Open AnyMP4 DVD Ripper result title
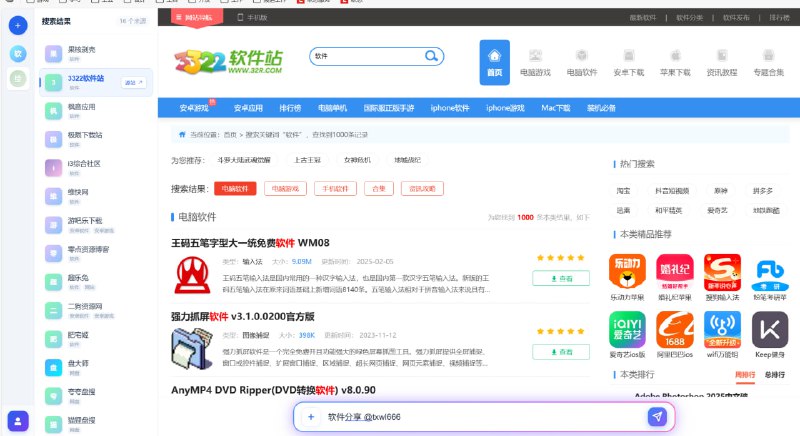800x436 pixels. (x=273, y=390)
